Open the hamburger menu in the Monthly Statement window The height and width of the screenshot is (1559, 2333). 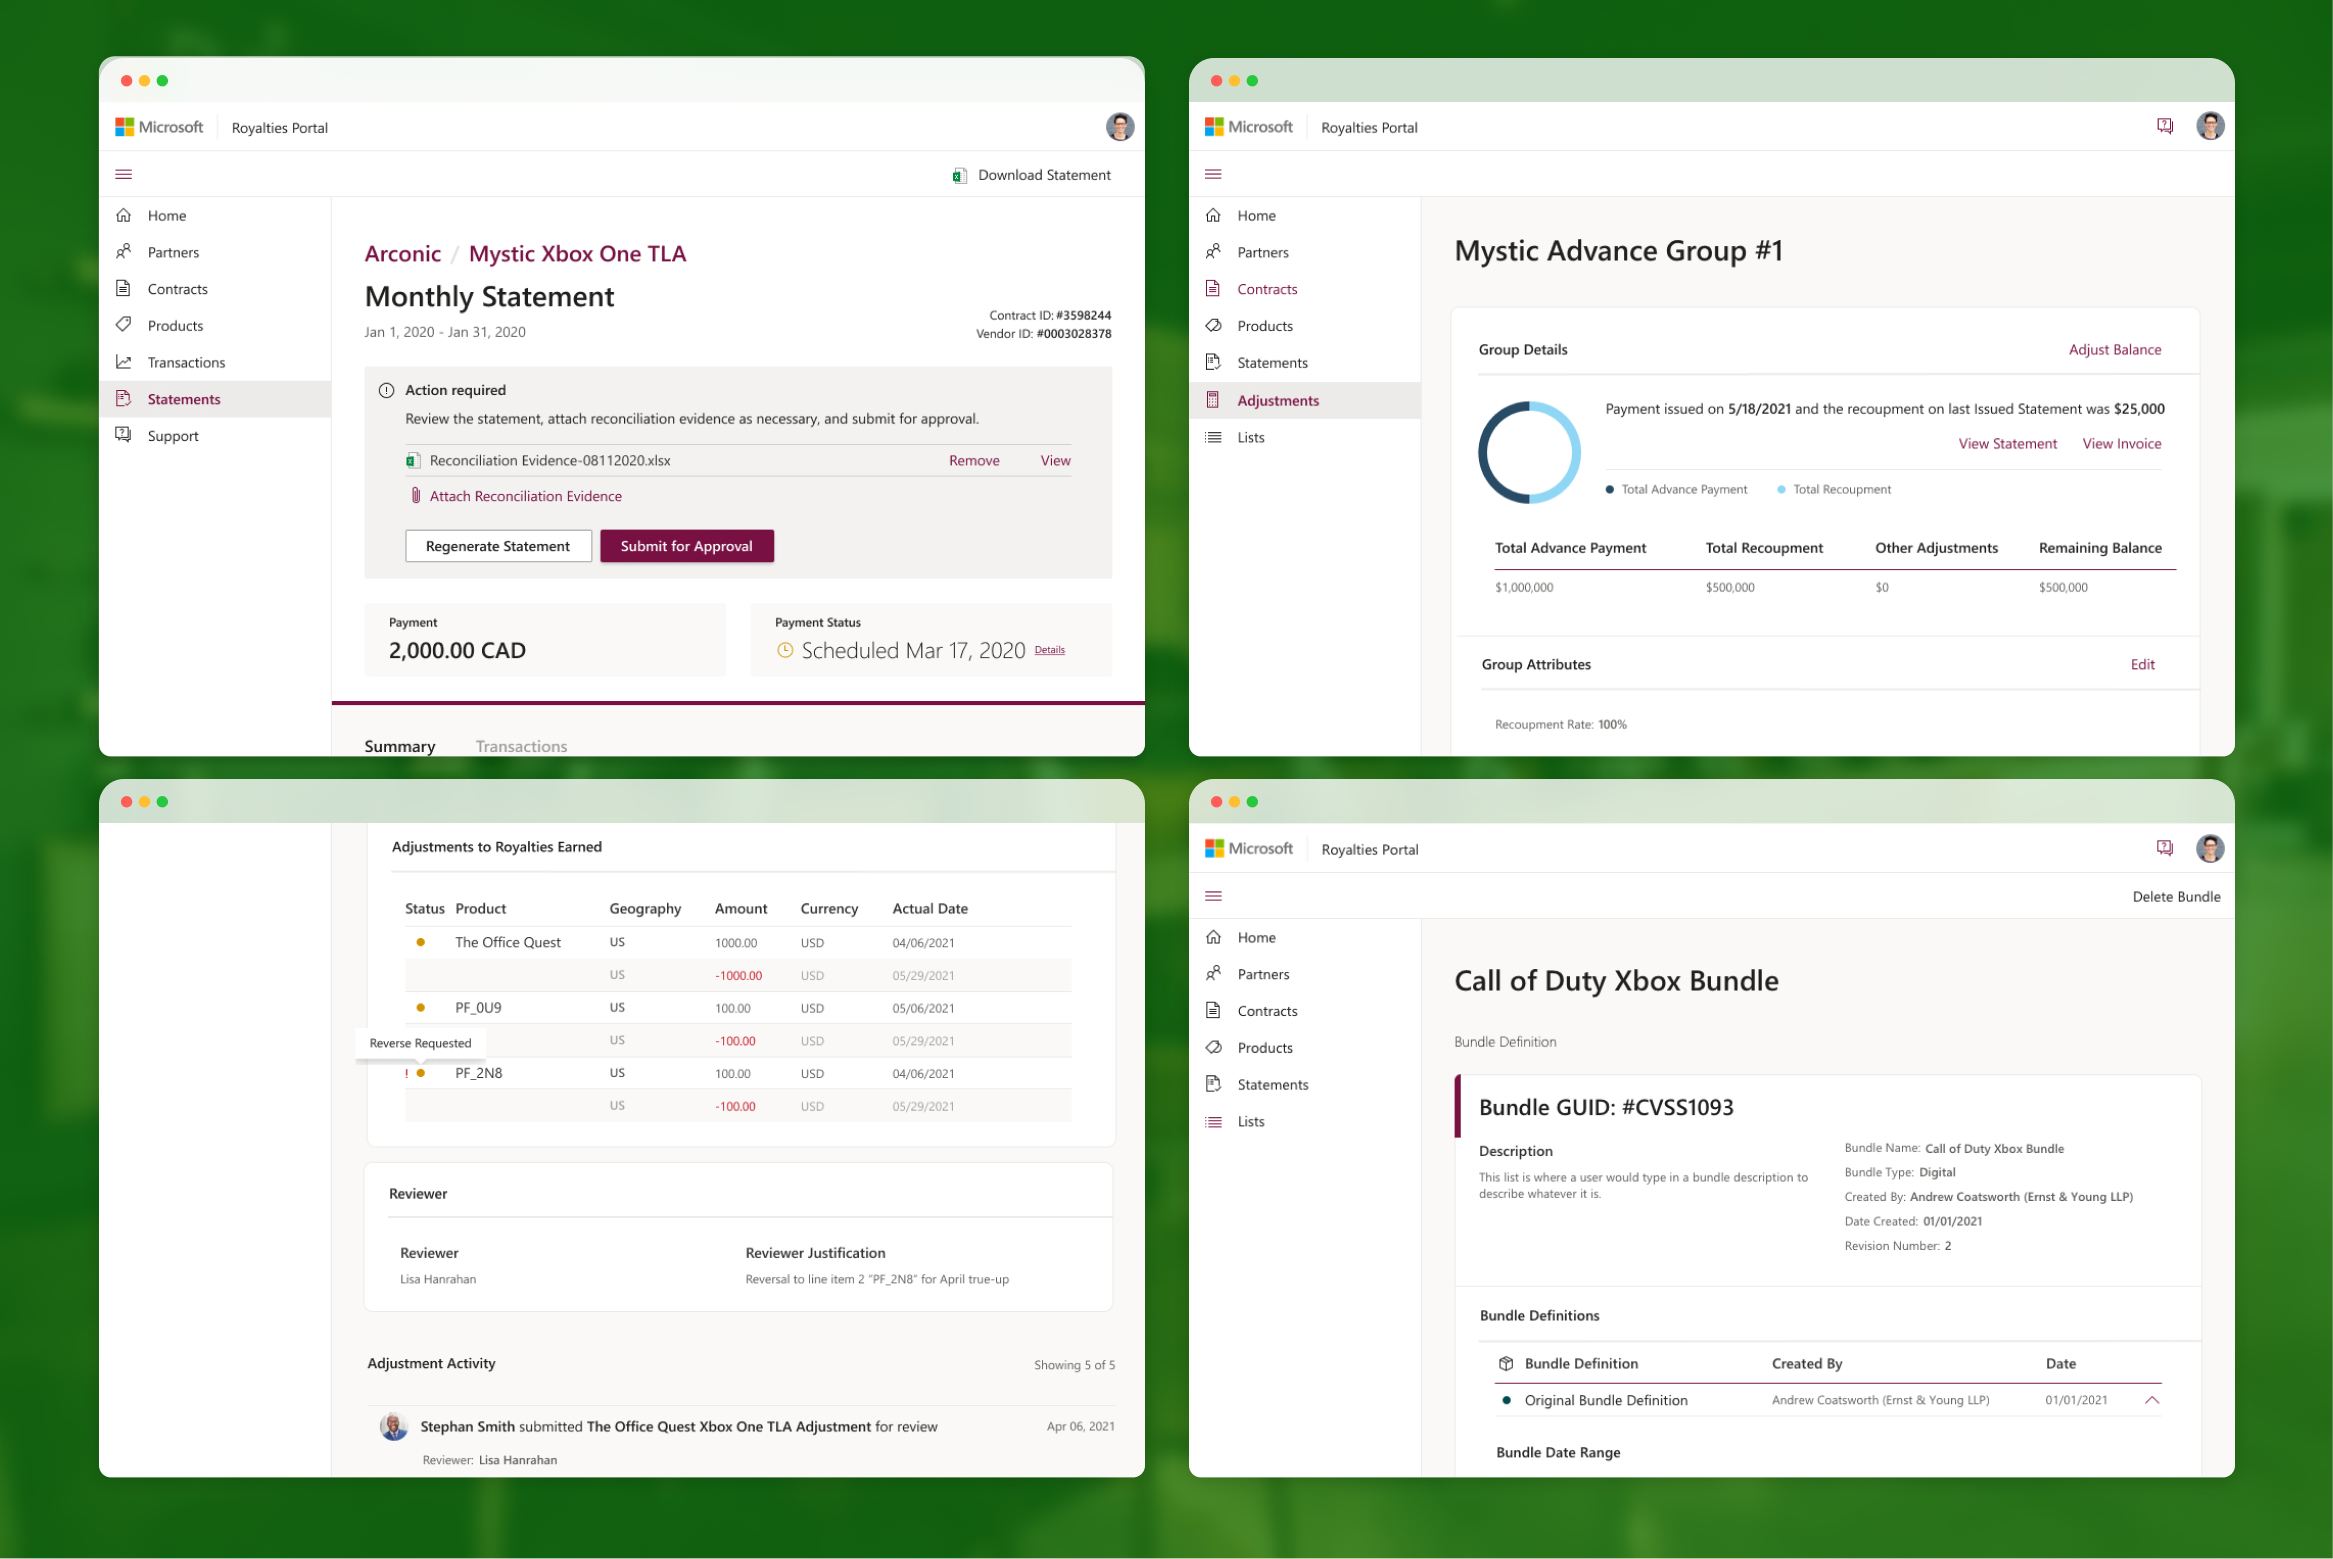coord(124,174)
